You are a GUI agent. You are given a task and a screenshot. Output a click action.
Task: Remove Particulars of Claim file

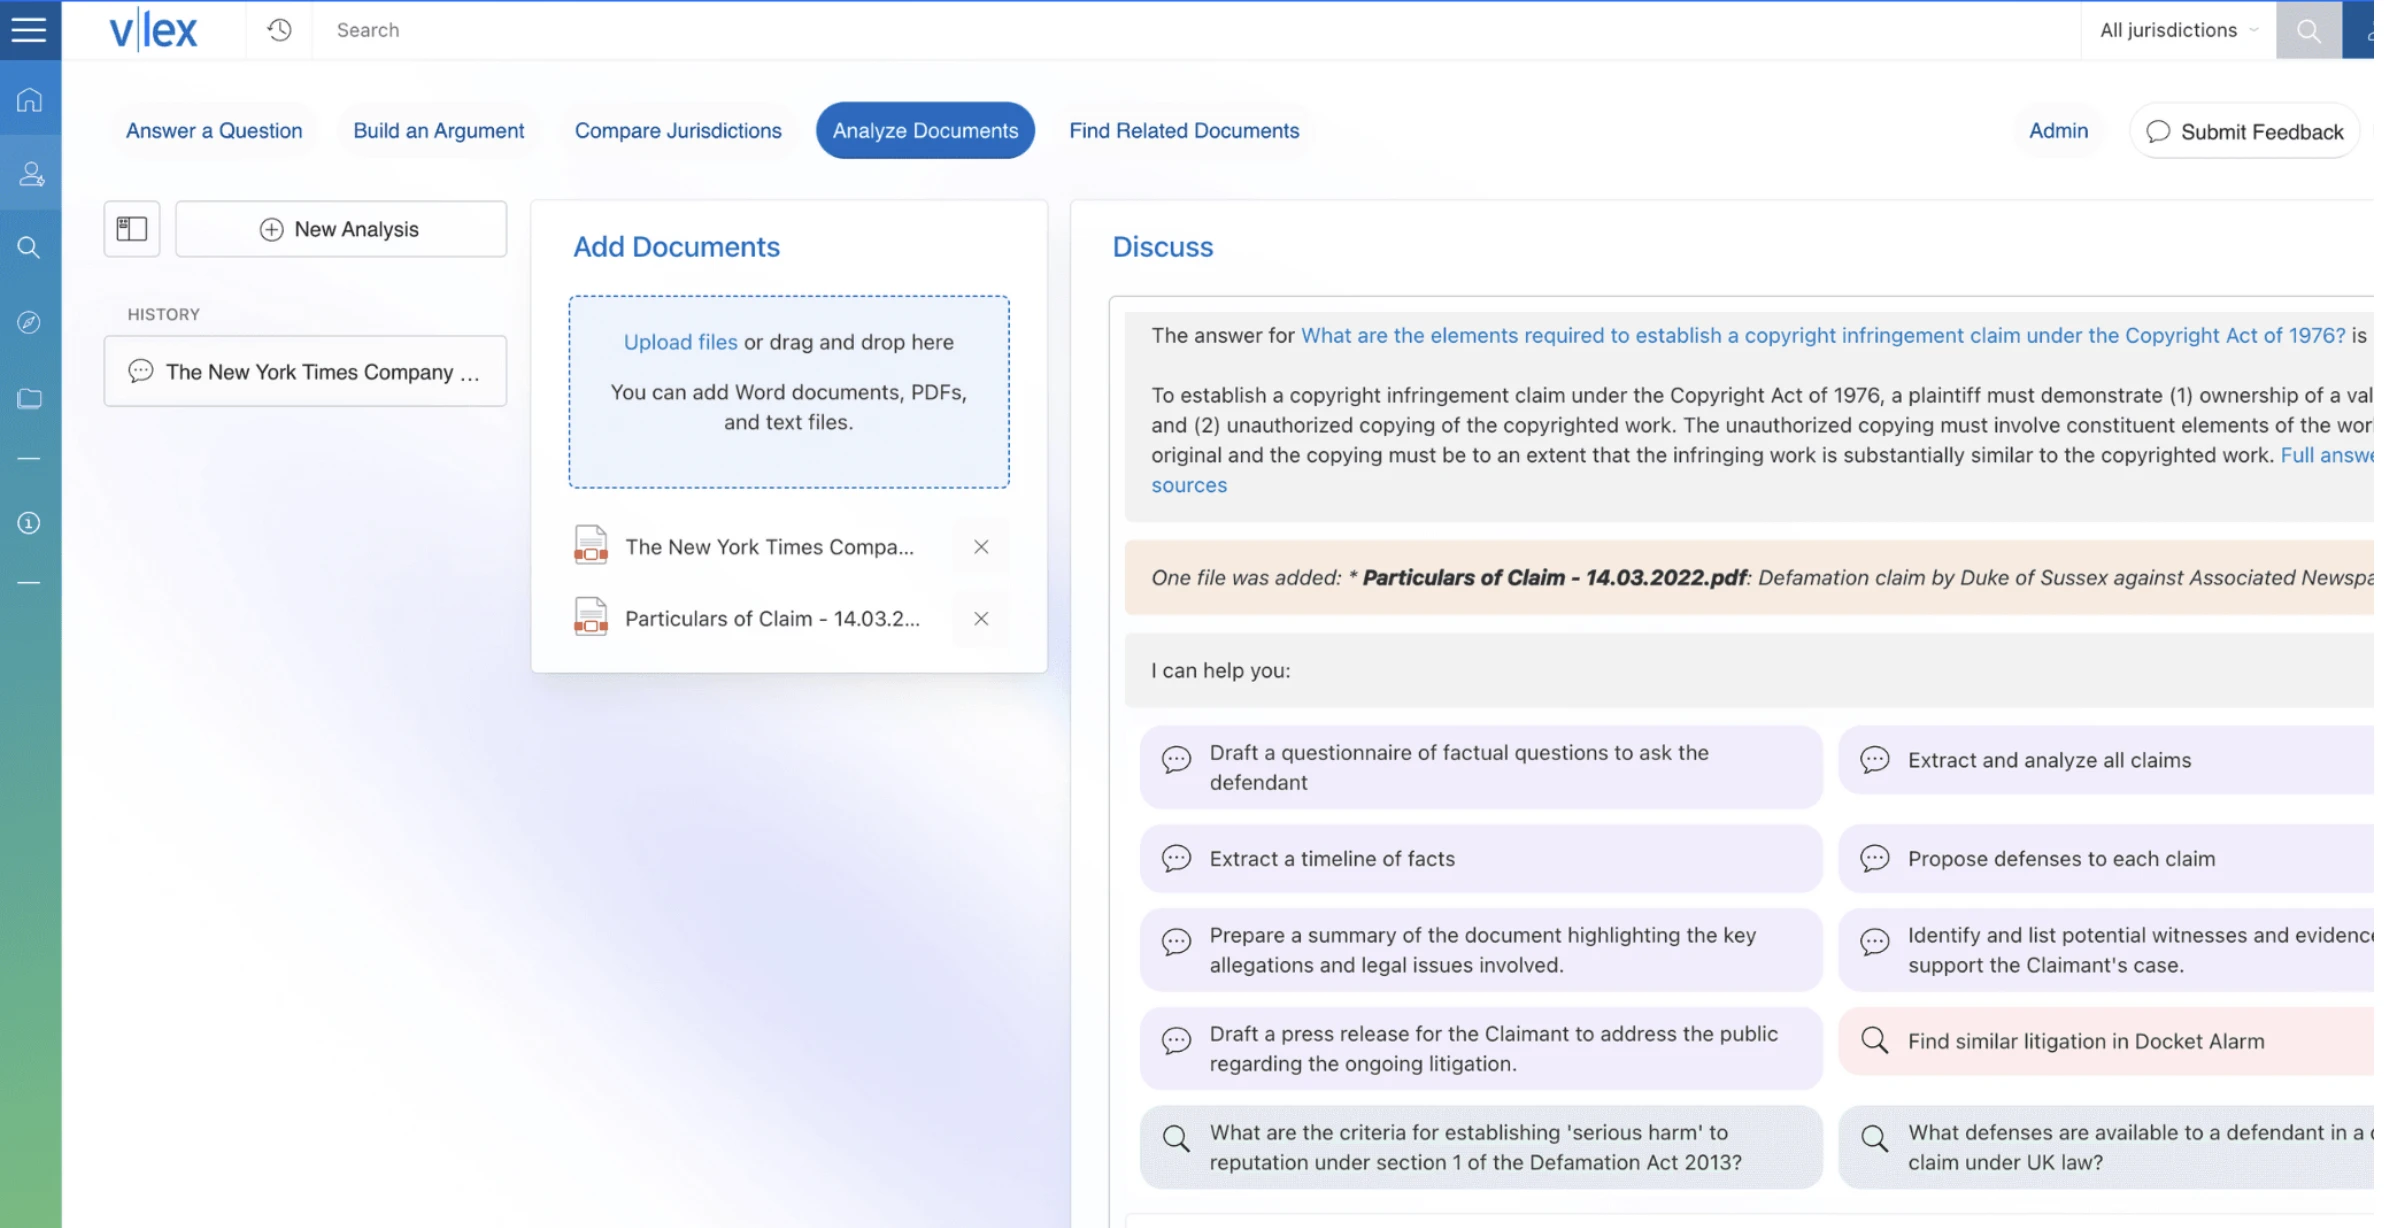pos(981,619)
